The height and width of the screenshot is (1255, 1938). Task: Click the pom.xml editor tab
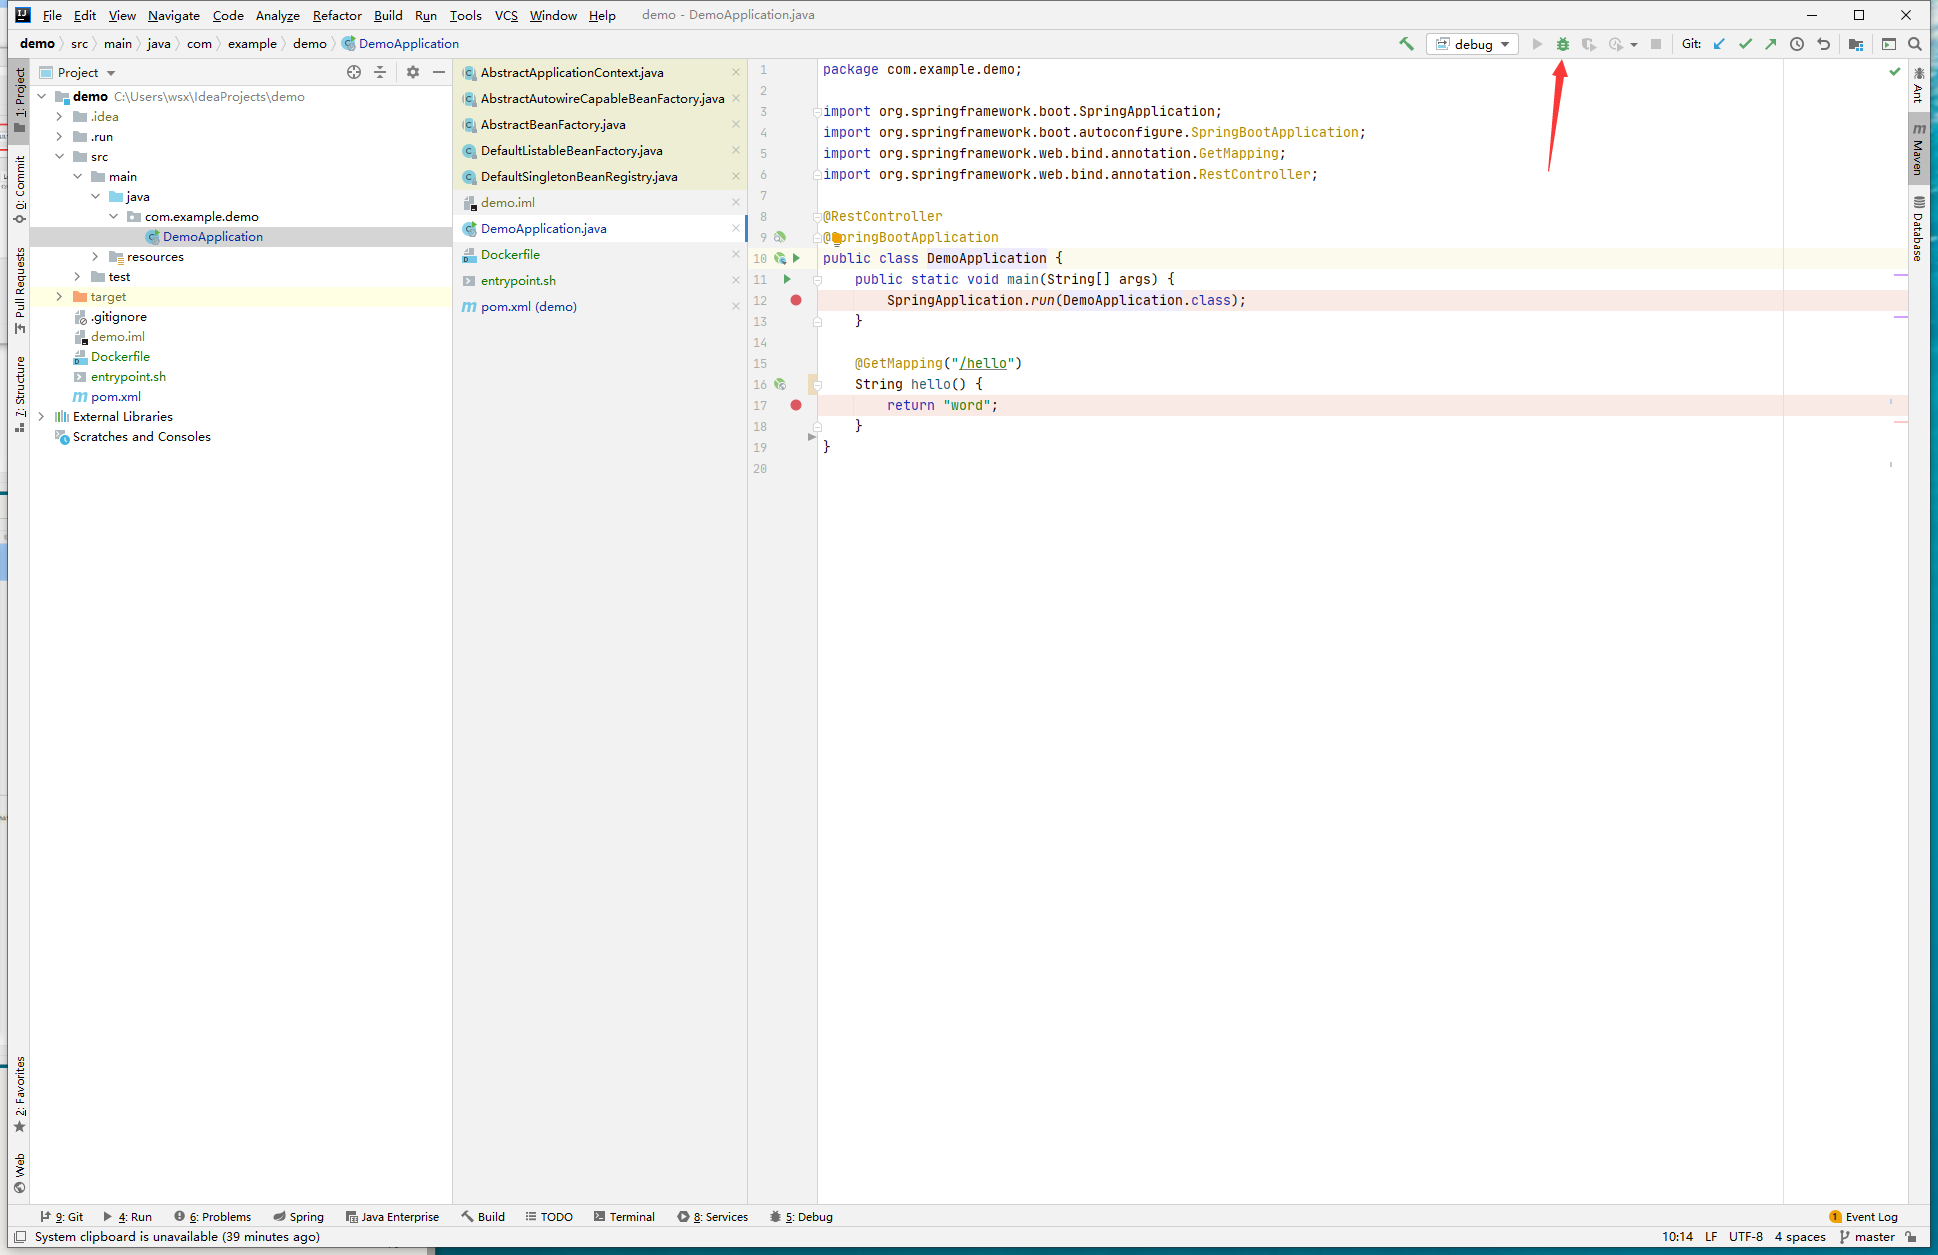click(x=527, y=307)
